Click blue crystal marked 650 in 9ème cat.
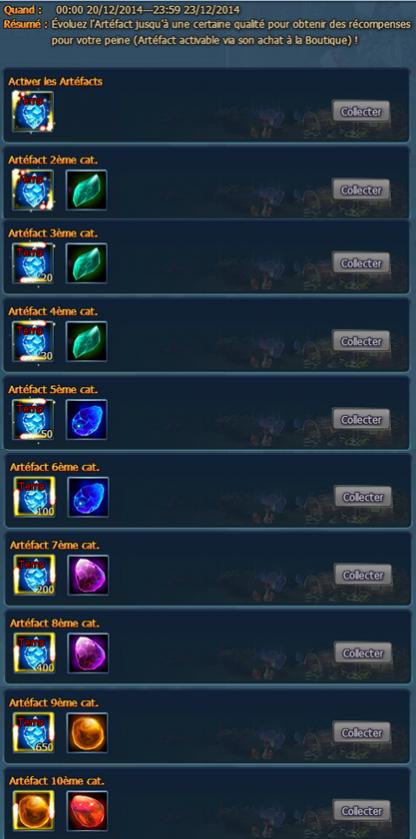The width and height of the screenshot is (416, 839). pyautogui.click(x=33, y=733)
